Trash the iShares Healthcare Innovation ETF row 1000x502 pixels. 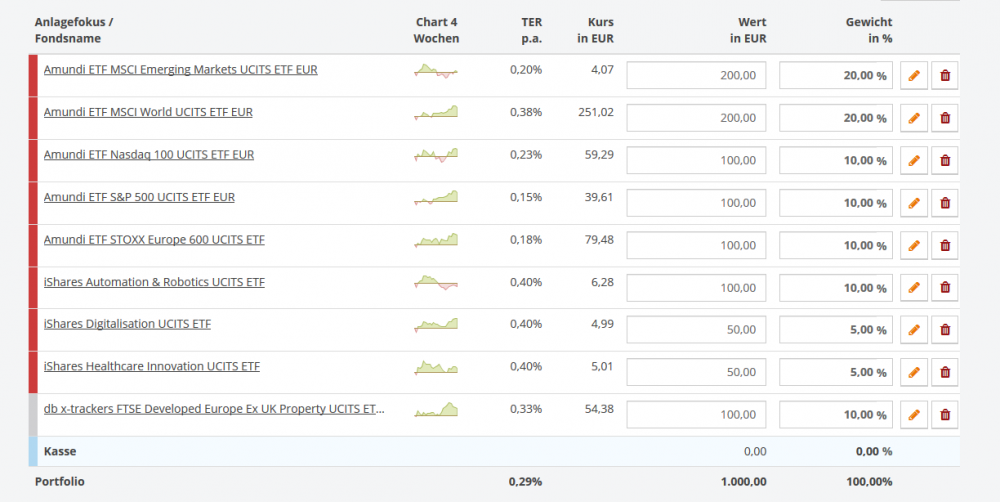(x=945, y=372)
